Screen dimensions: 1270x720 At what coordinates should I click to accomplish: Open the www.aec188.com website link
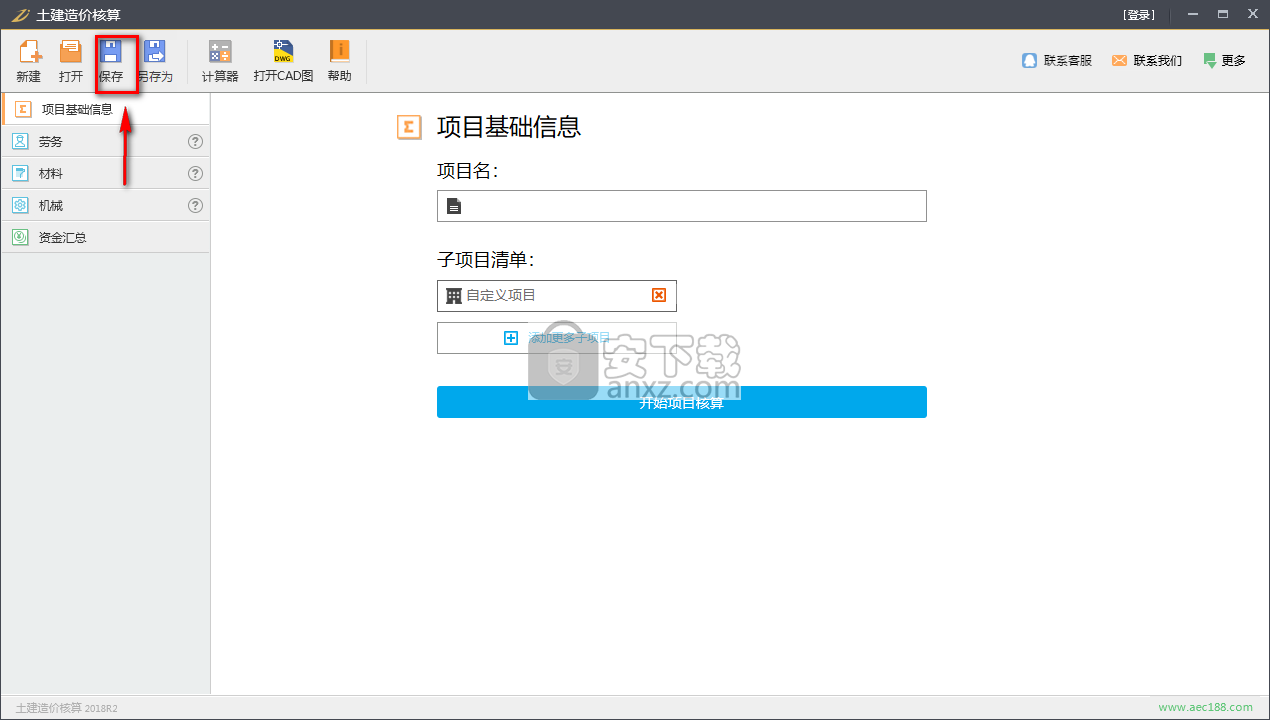coord(1205,708)
